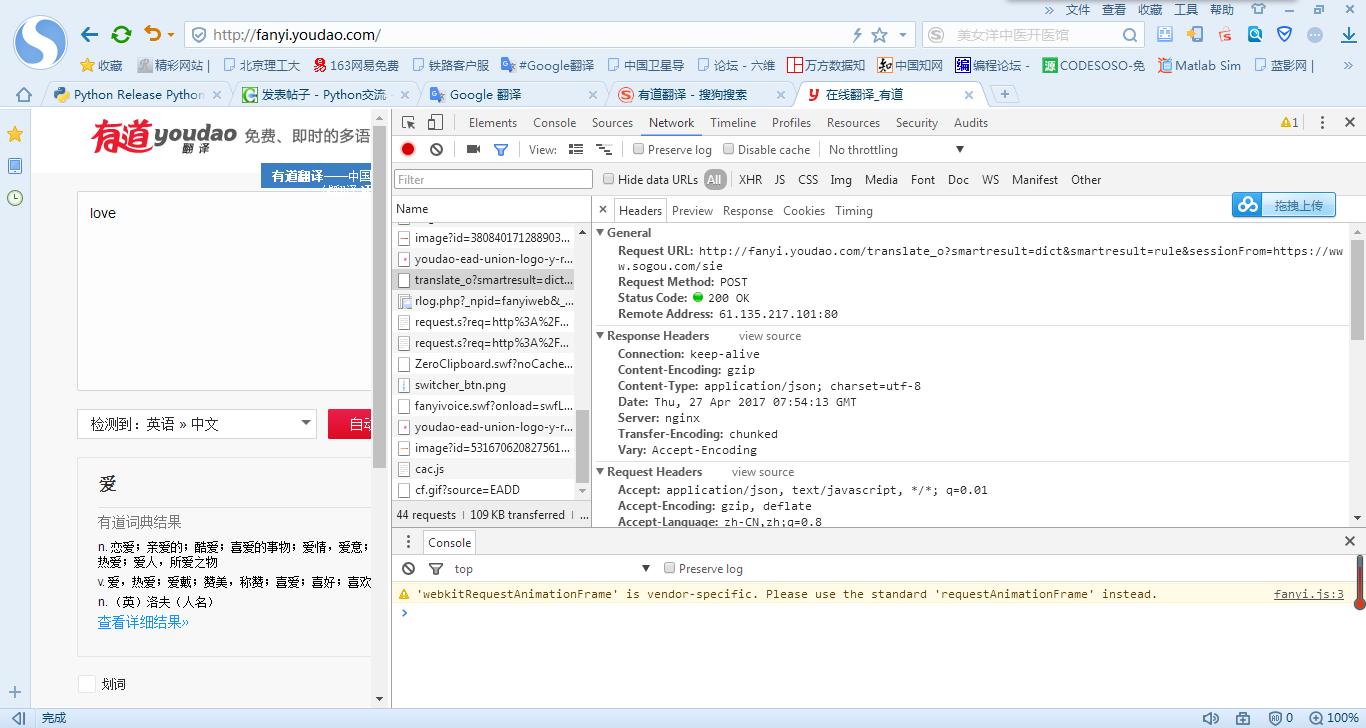
Task: Switch to the Preview tab
Action: 692,211
